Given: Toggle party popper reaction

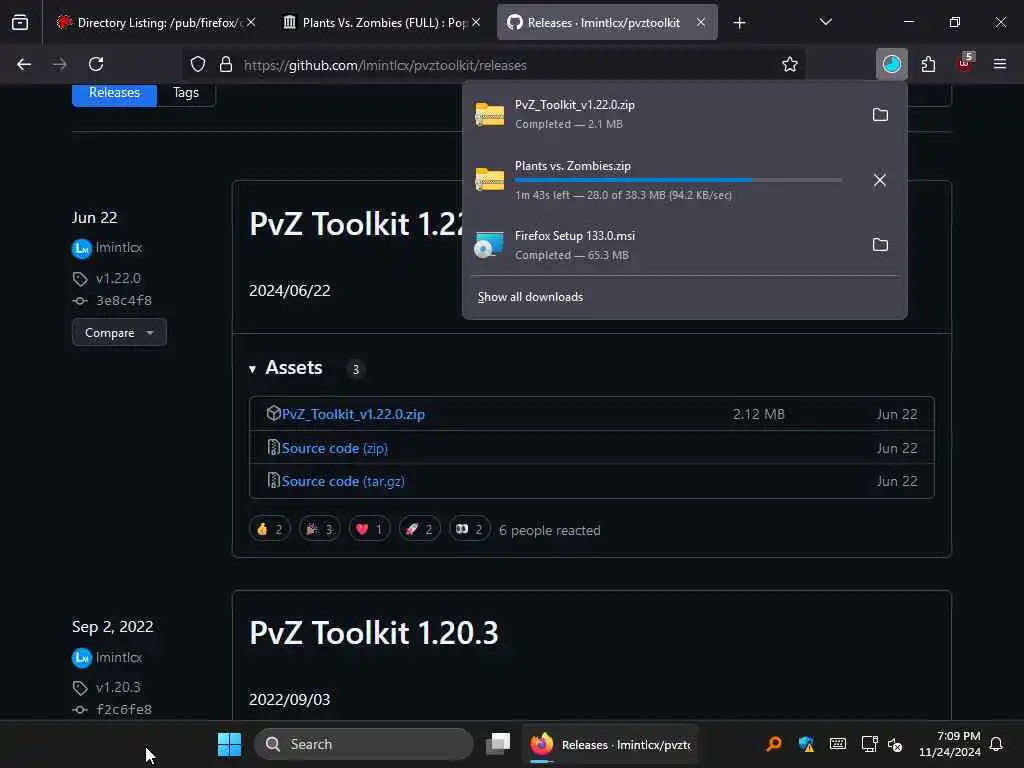Looking at the screenshot, I should 319,529.
